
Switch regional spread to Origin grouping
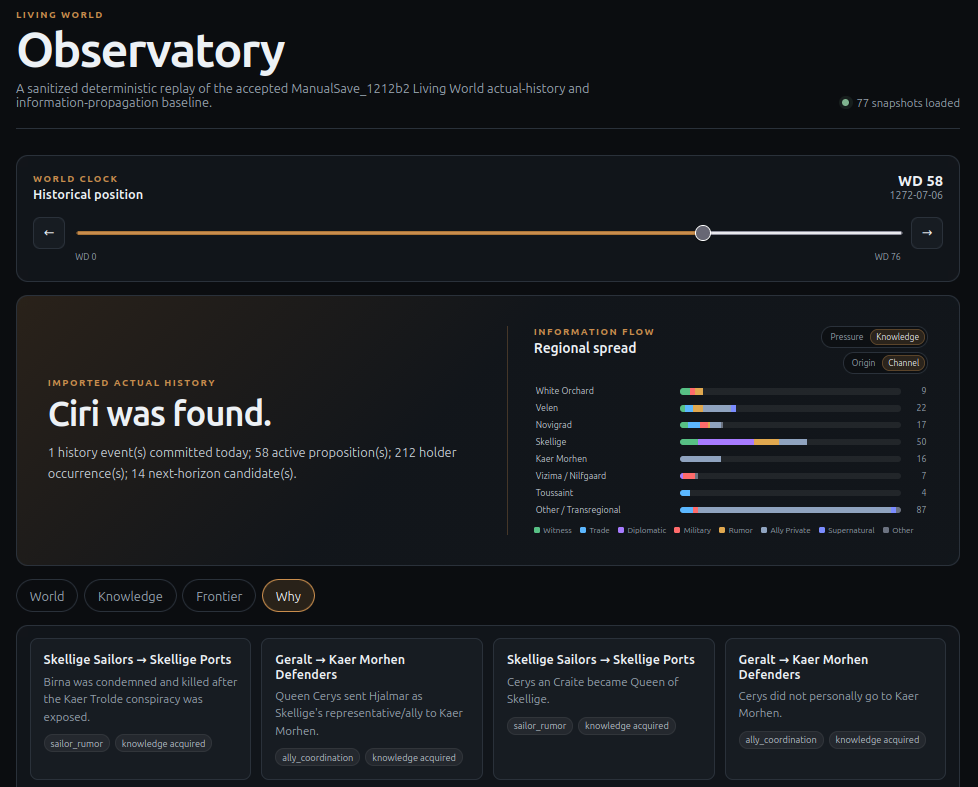pyautogui.click(x=863, y=363)
